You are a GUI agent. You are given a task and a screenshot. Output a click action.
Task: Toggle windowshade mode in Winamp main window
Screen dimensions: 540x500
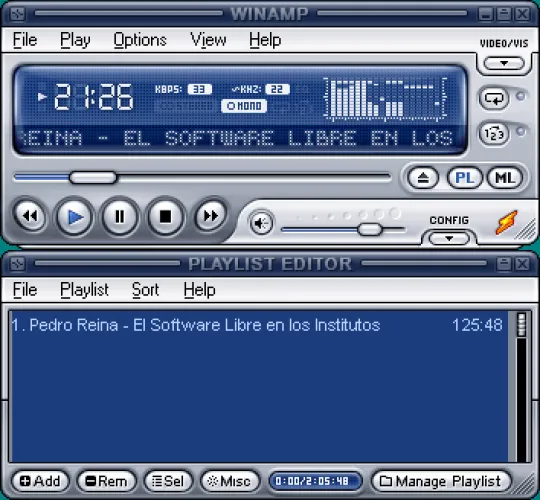tap(504, 14)
